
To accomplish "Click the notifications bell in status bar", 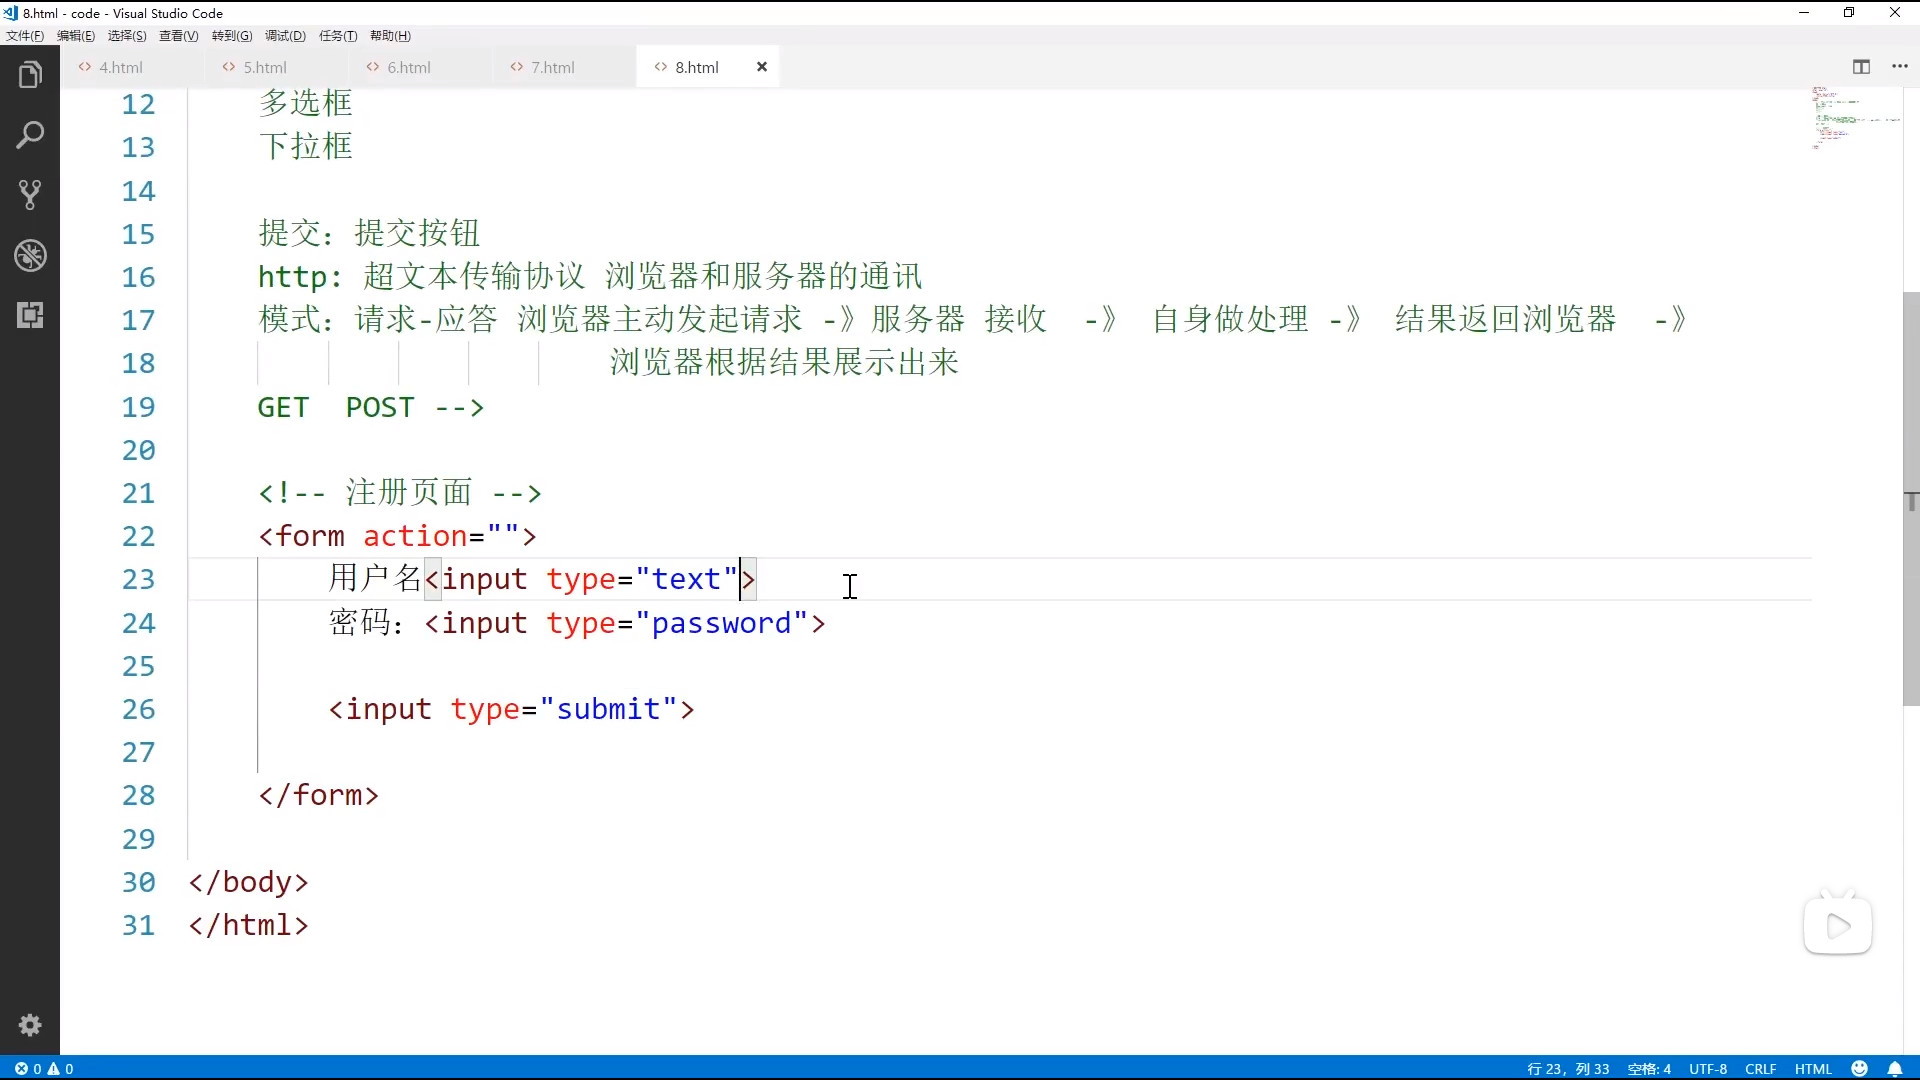I will pyautogui.click(x=1895, y=1069).
